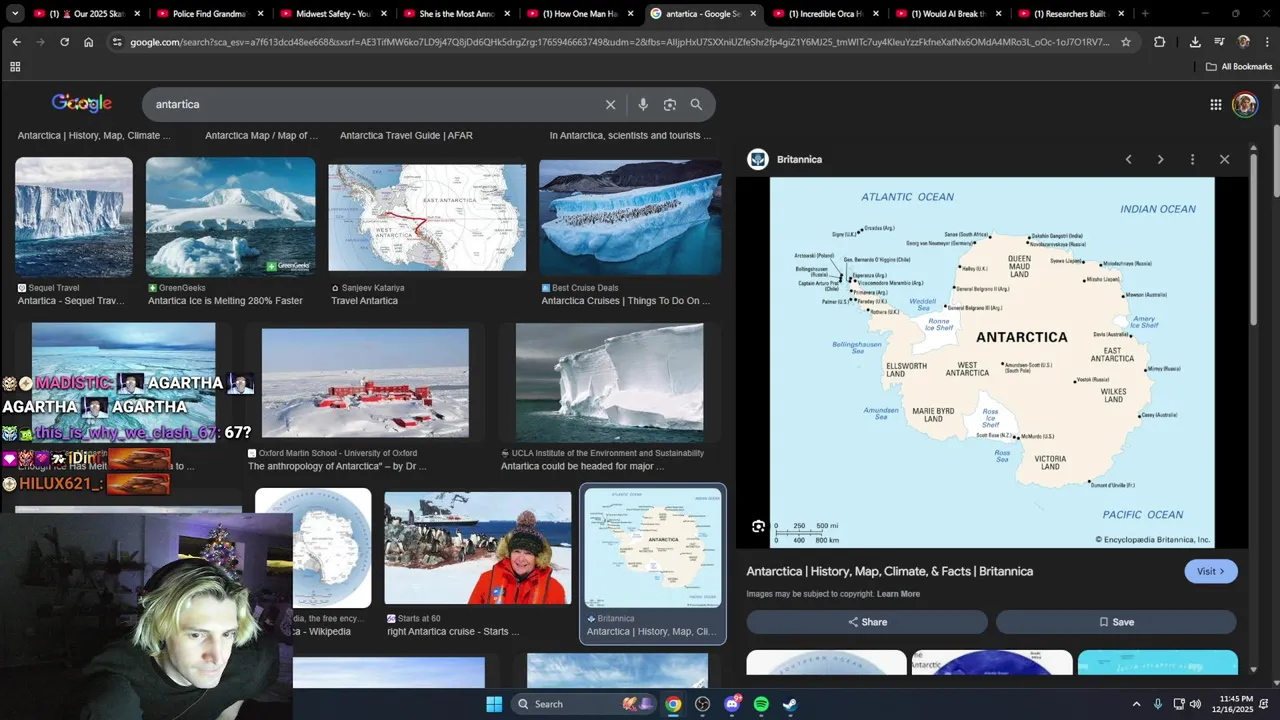This screenshot has height=720, width=1280.
Task: Open volume control in system tray
Action: pyautogui.click(x=1195, y=704)
